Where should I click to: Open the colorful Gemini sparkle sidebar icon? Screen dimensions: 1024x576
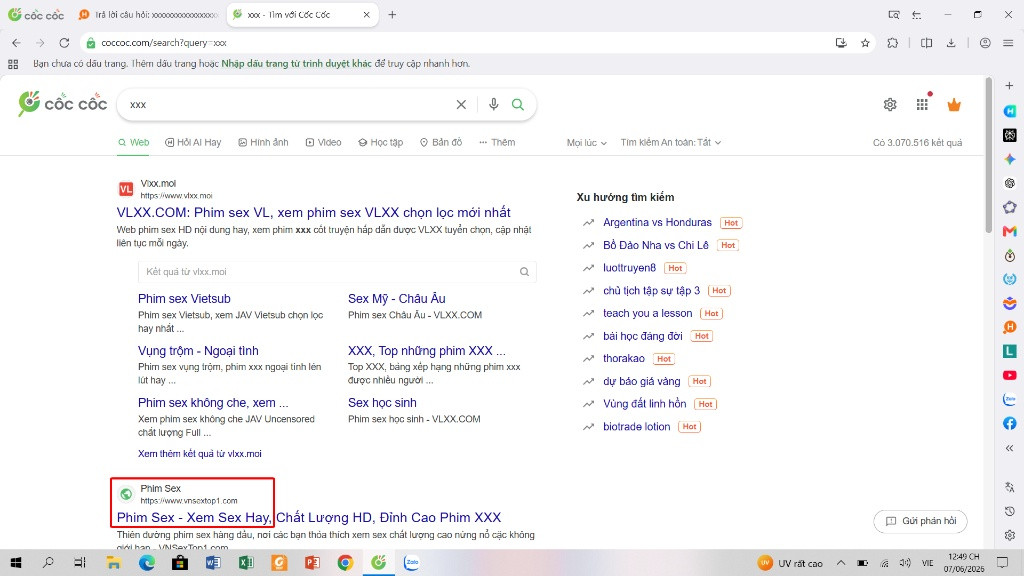(x=1010, y=159)
